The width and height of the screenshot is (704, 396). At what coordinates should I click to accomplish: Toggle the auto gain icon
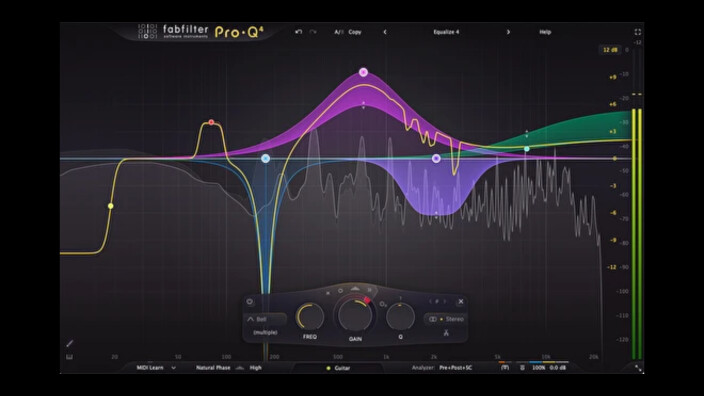coord(522,368)
